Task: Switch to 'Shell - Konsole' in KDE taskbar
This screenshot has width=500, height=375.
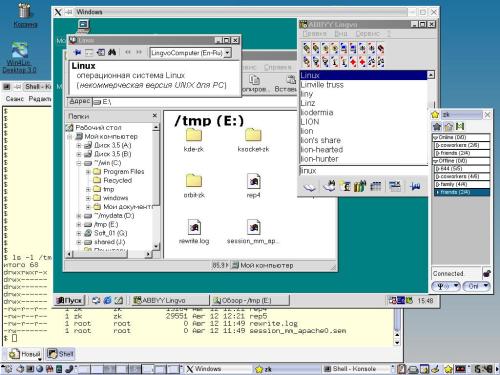Action: [x=355, y=369]
